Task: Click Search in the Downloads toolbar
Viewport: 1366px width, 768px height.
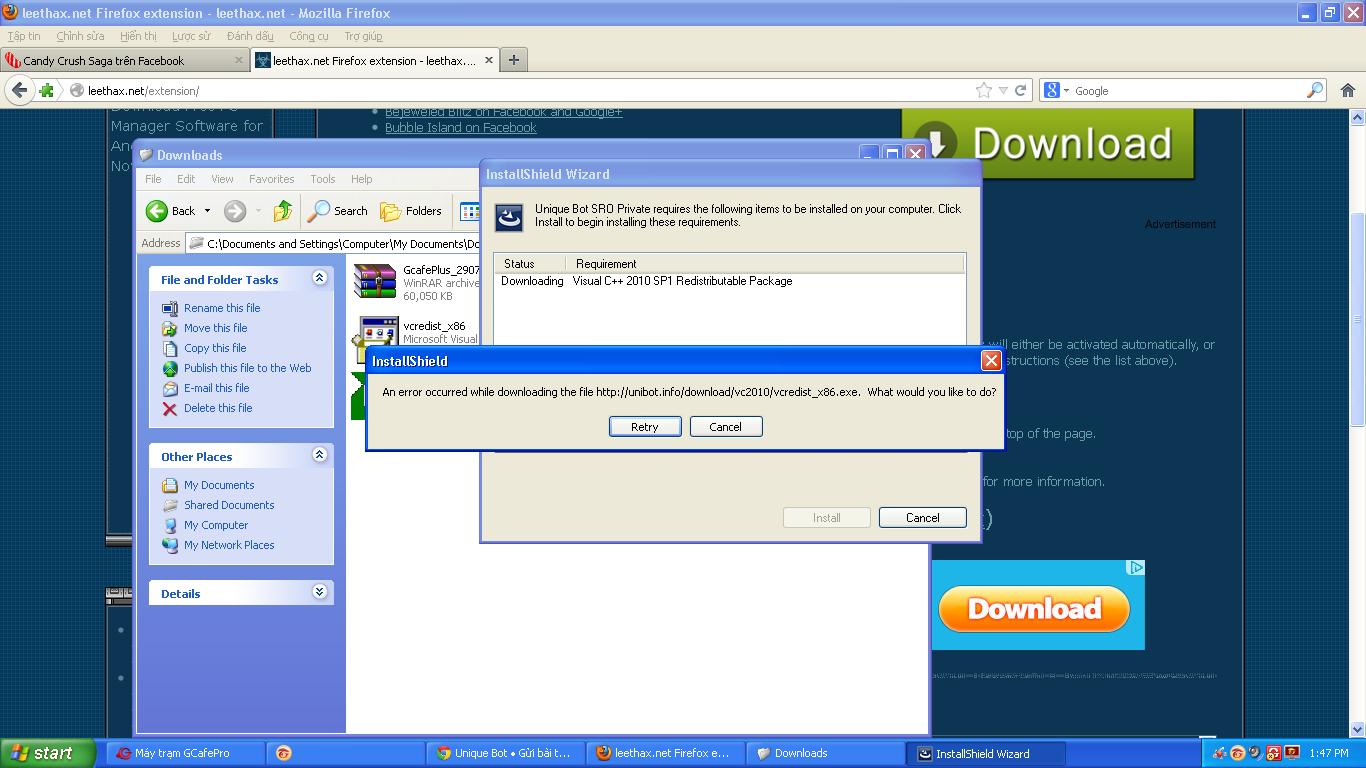Action: tap(338, 211)
